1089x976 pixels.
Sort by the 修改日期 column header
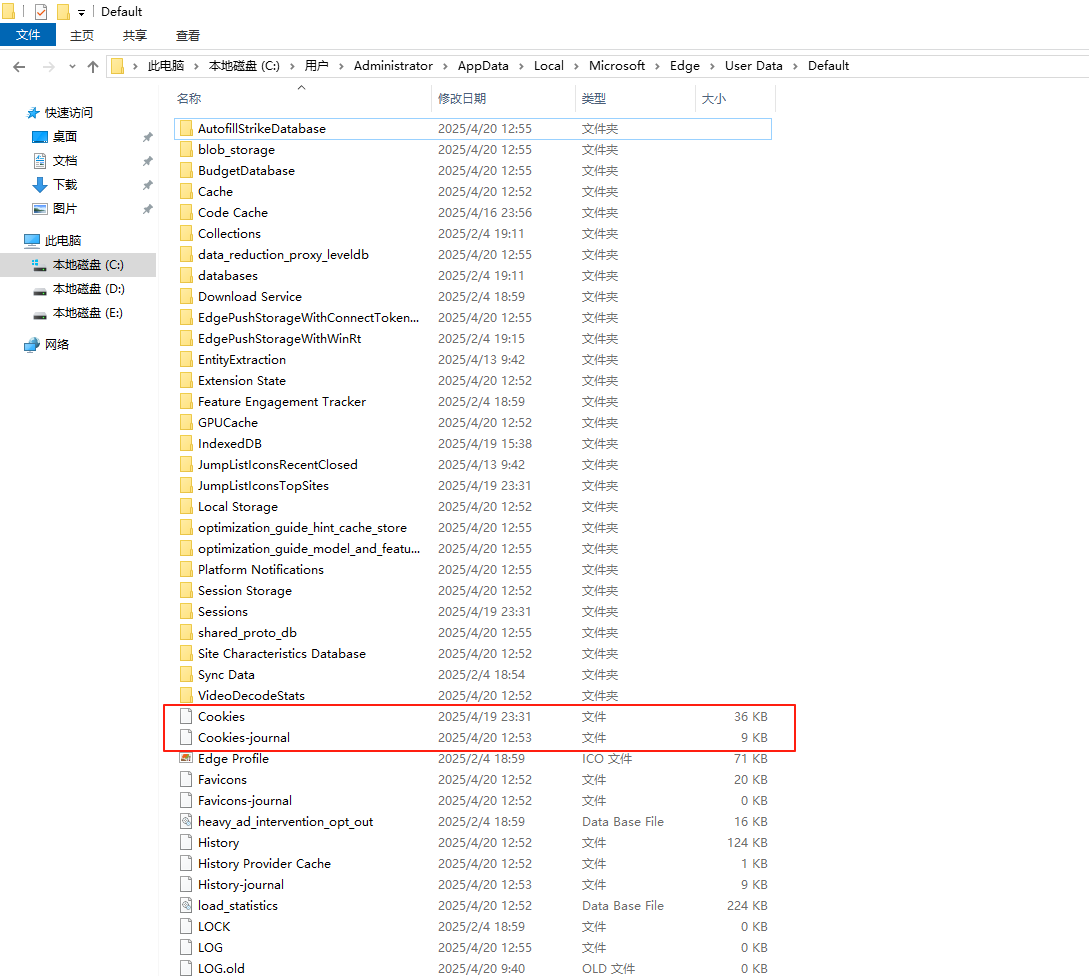(x=462, y=99)
